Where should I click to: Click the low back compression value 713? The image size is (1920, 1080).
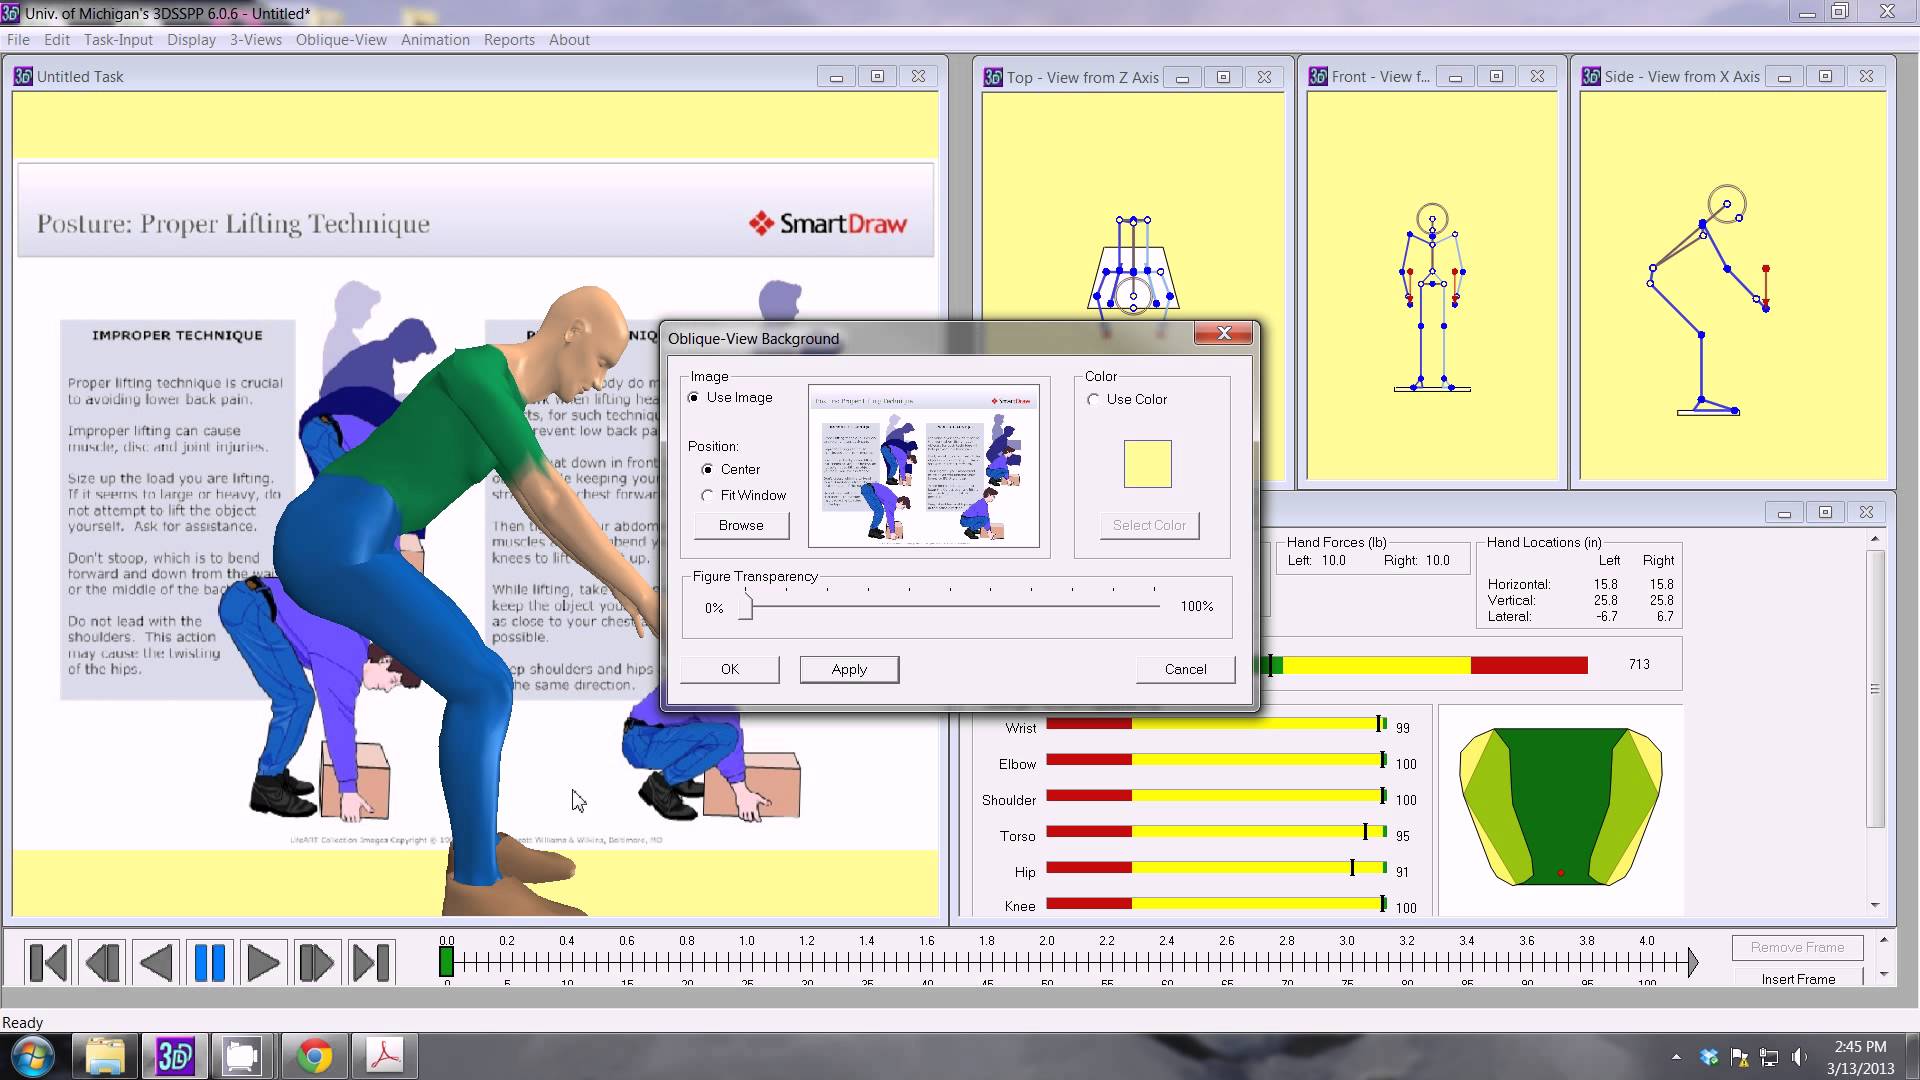[x=1639, y=665]
